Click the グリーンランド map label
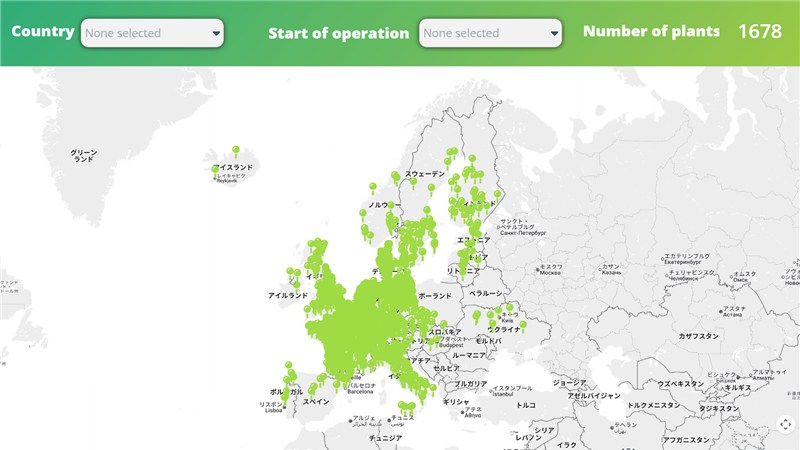 83,156
